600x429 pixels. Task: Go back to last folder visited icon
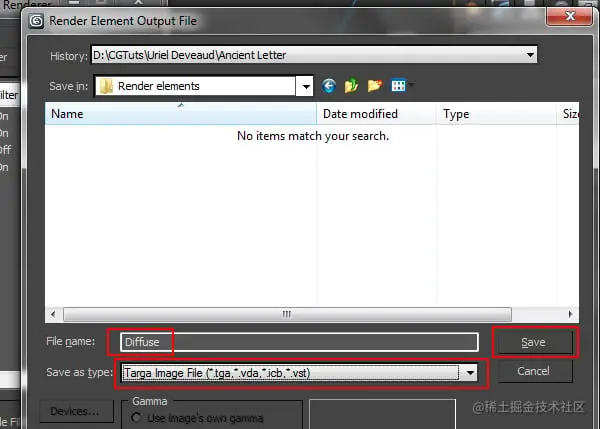point(329,86)
